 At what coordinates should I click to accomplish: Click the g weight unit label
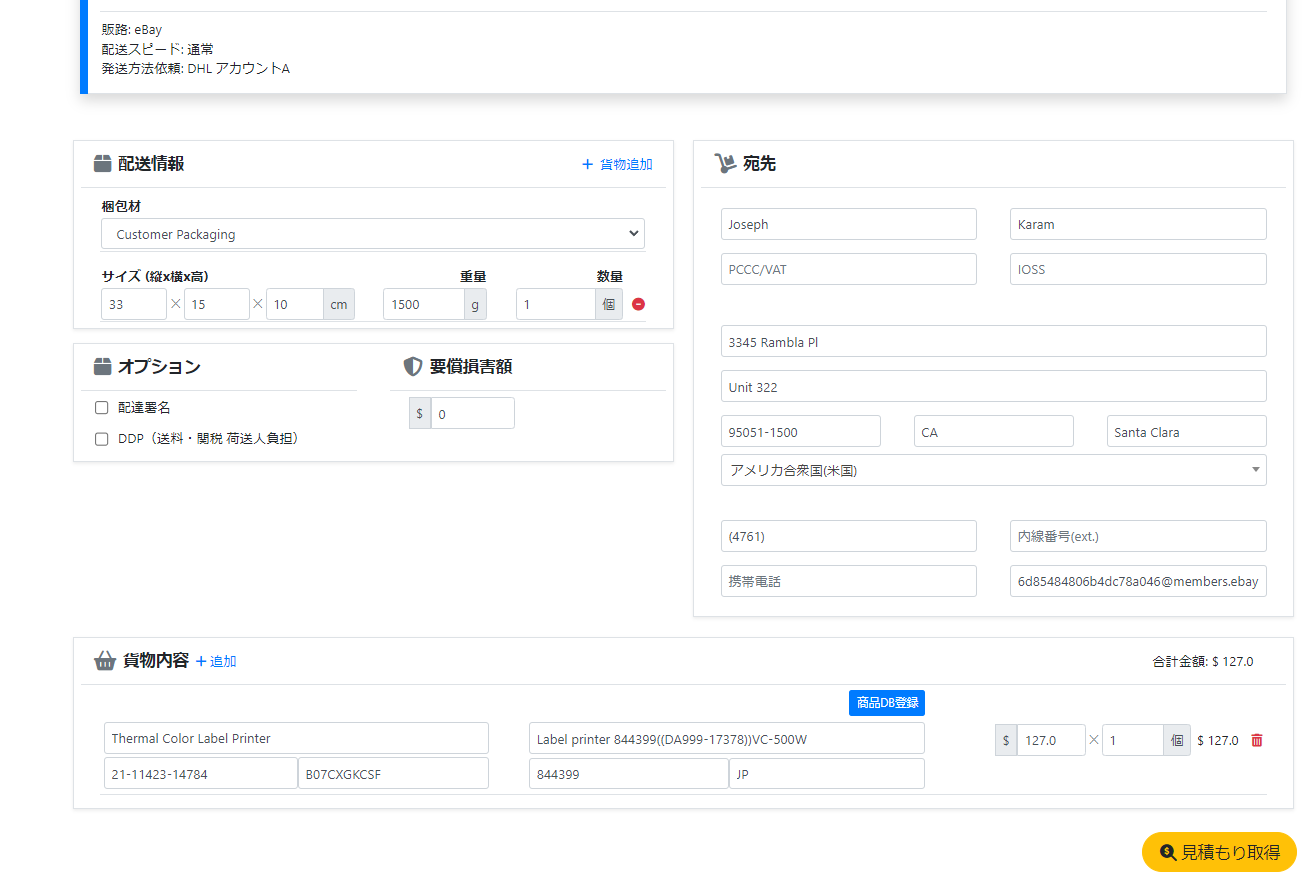point(475,304)
